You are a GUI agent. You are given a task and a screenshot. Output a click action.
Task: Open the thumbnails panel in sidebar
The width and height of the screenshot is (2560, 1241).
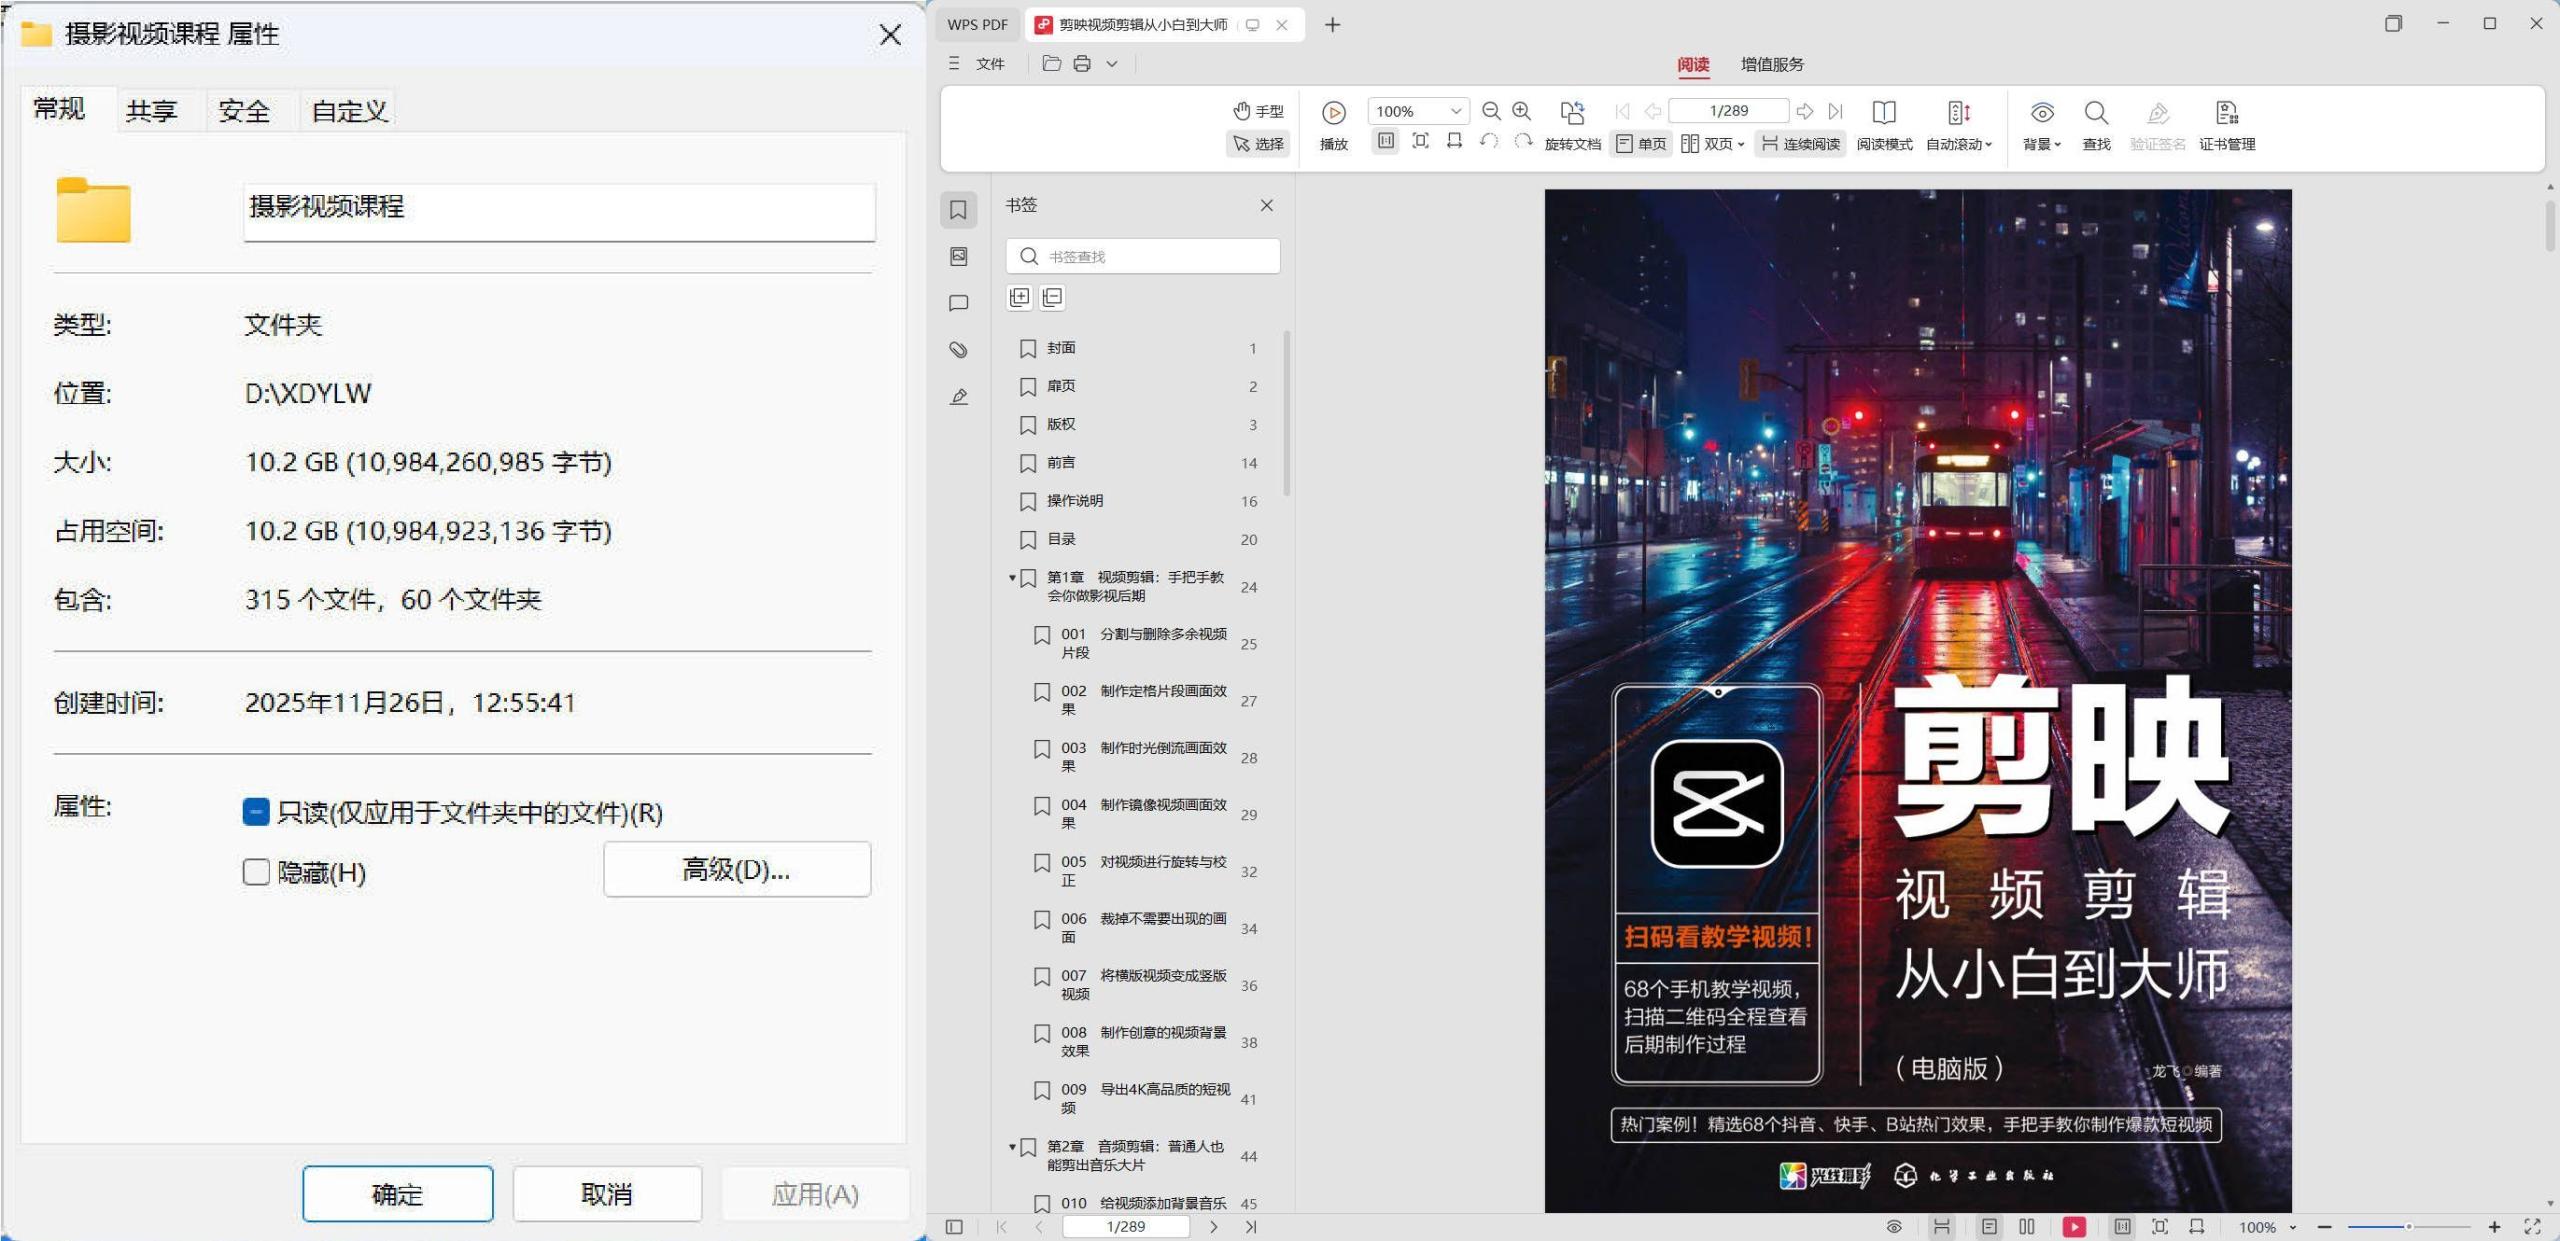958,257
